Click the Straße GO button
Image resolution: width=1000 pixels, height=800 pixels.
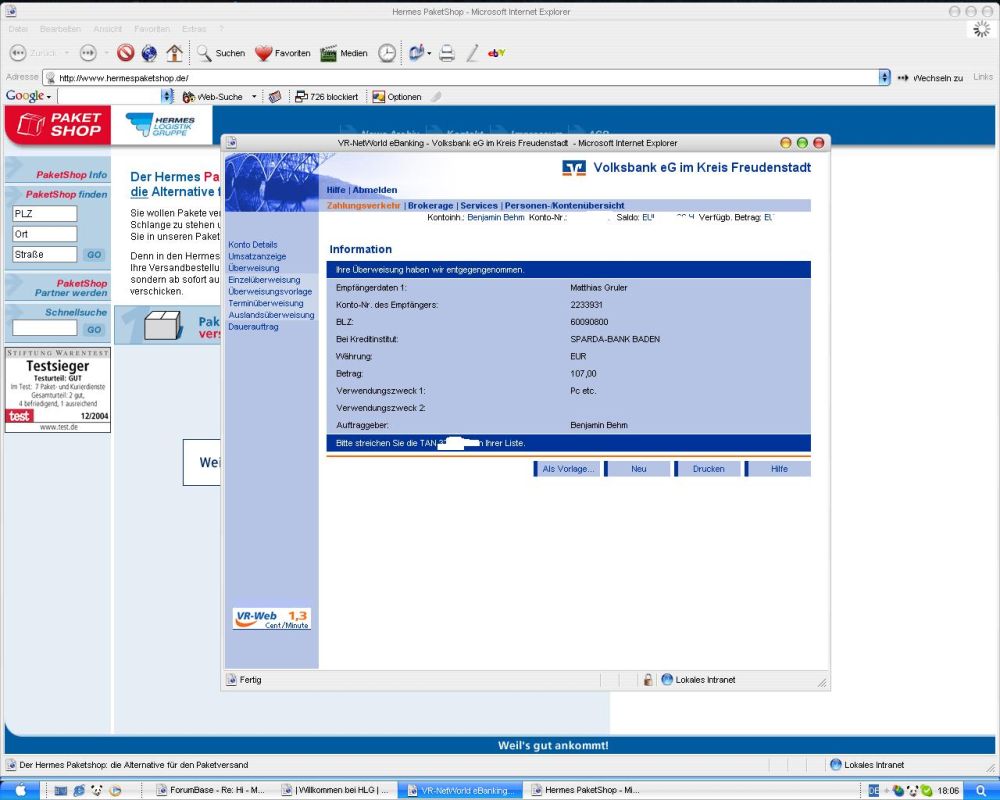tap(94, 255)
